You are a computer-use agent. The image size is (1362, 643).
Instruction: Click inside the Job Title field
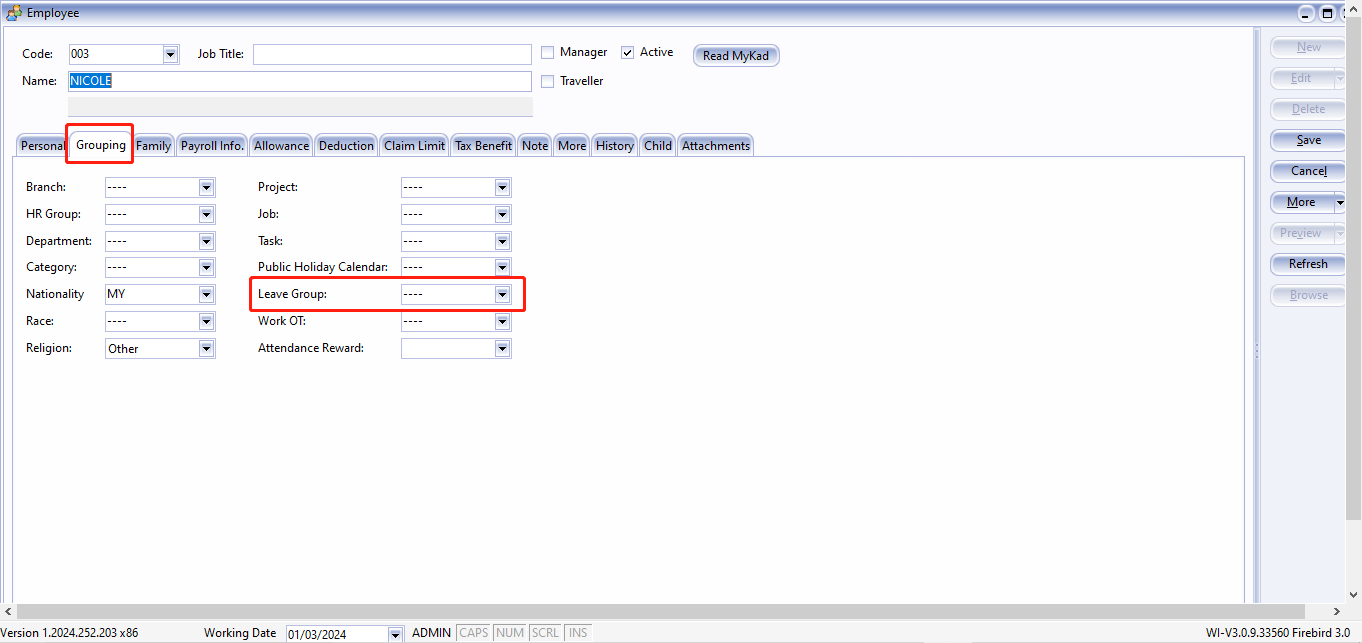point(390,54)
